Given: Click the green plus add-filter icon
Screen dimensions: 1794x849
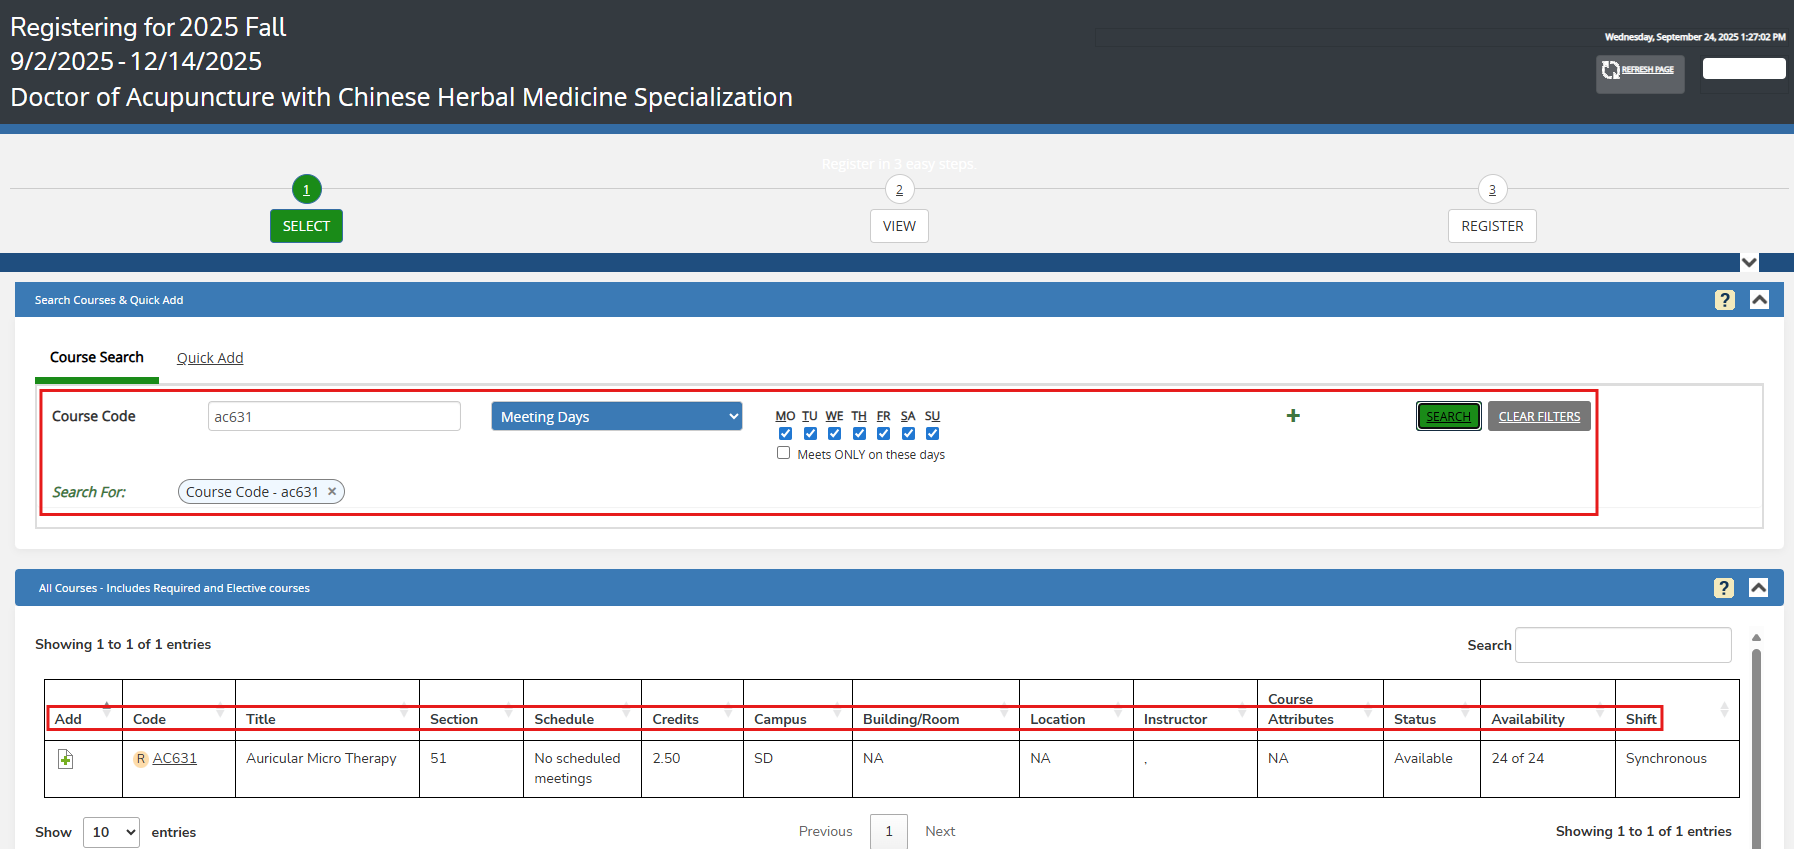Looking at the screenshot, I should [x=1293, y=416].
